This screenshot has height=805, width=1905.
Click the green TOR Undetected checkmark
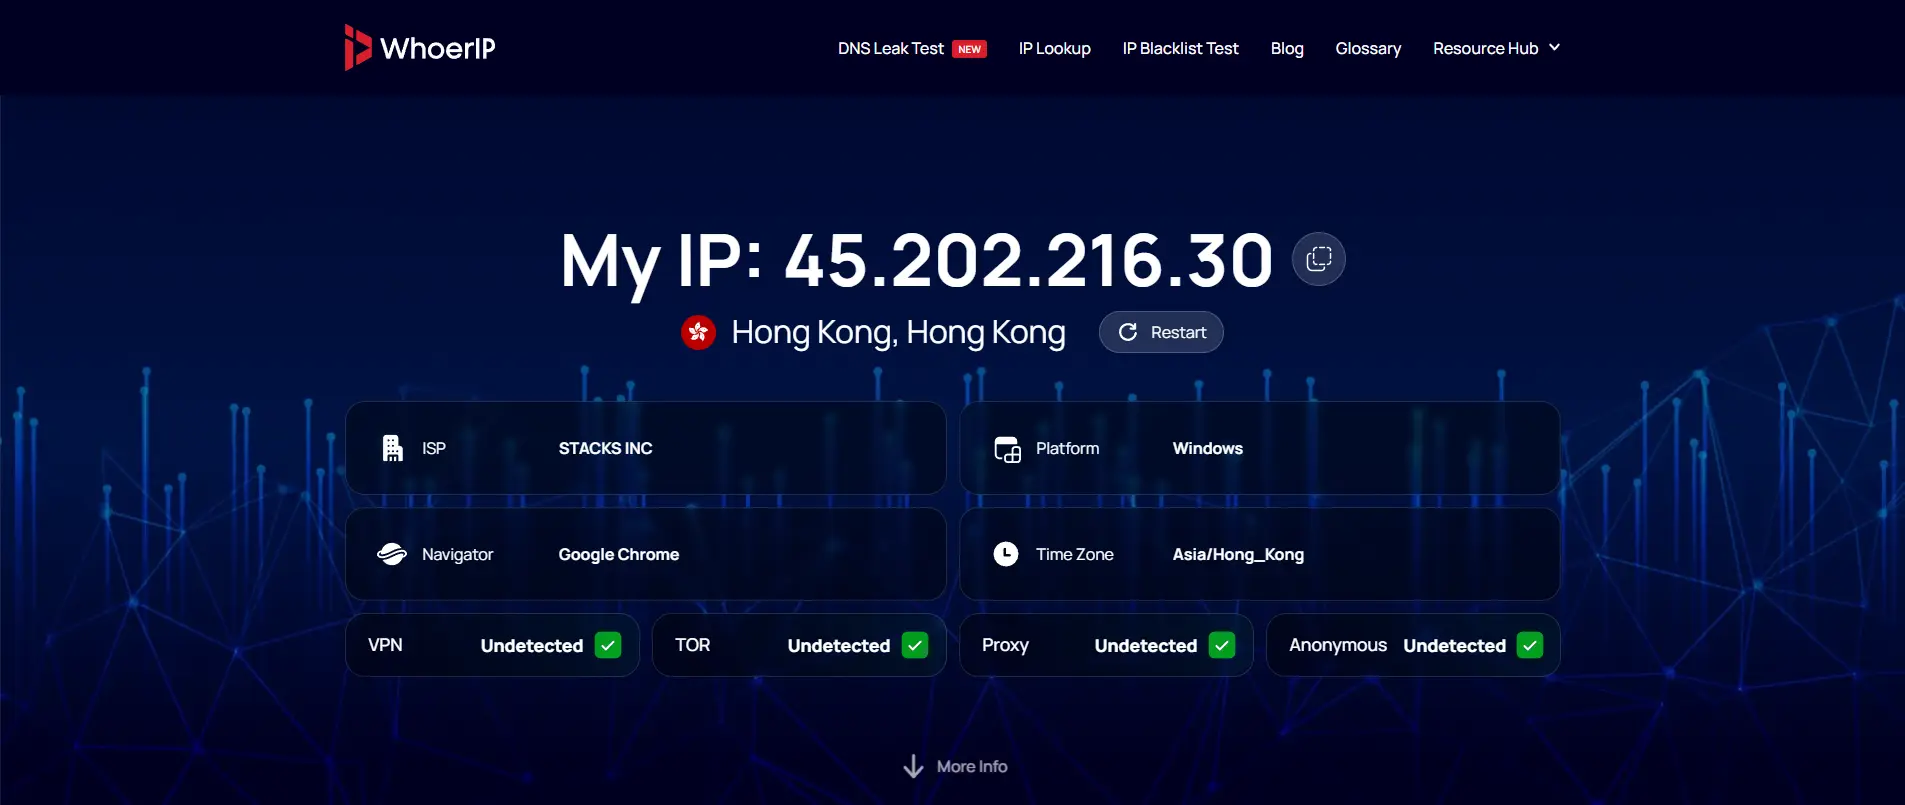pos(915,645)
